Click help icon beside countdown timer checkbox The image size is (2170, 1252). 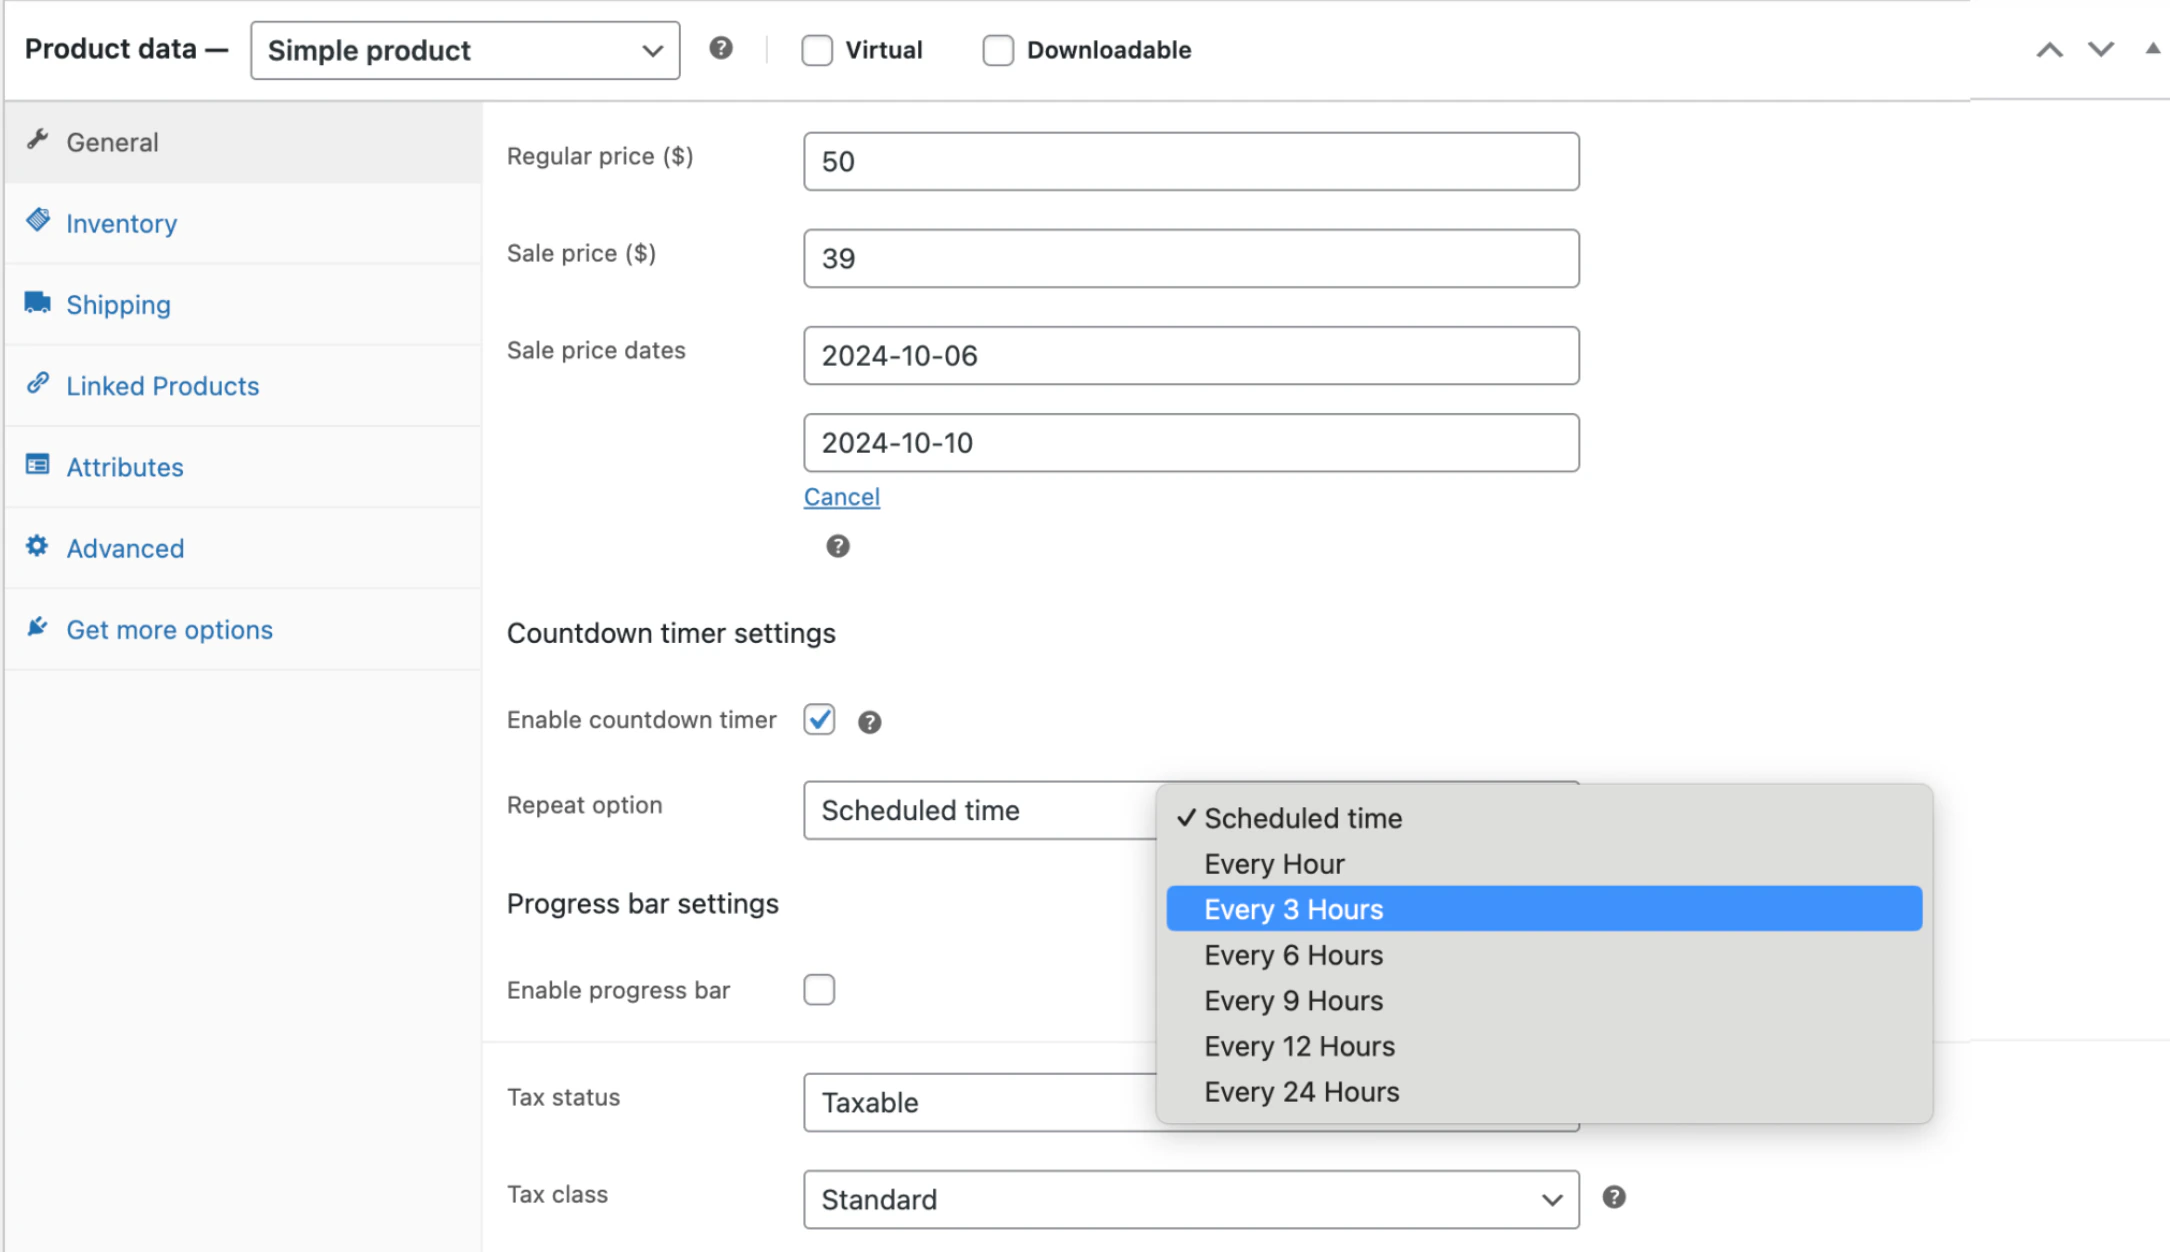pos(870,722)
